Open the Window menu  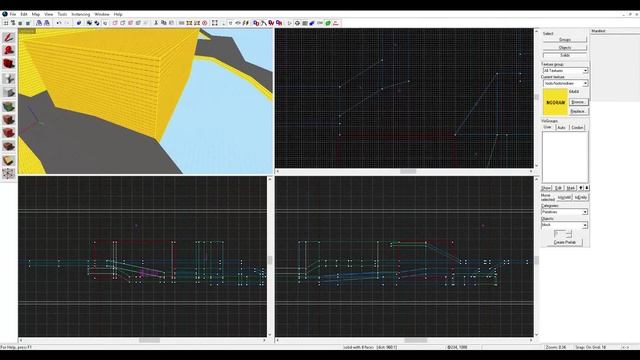point(102,14)
